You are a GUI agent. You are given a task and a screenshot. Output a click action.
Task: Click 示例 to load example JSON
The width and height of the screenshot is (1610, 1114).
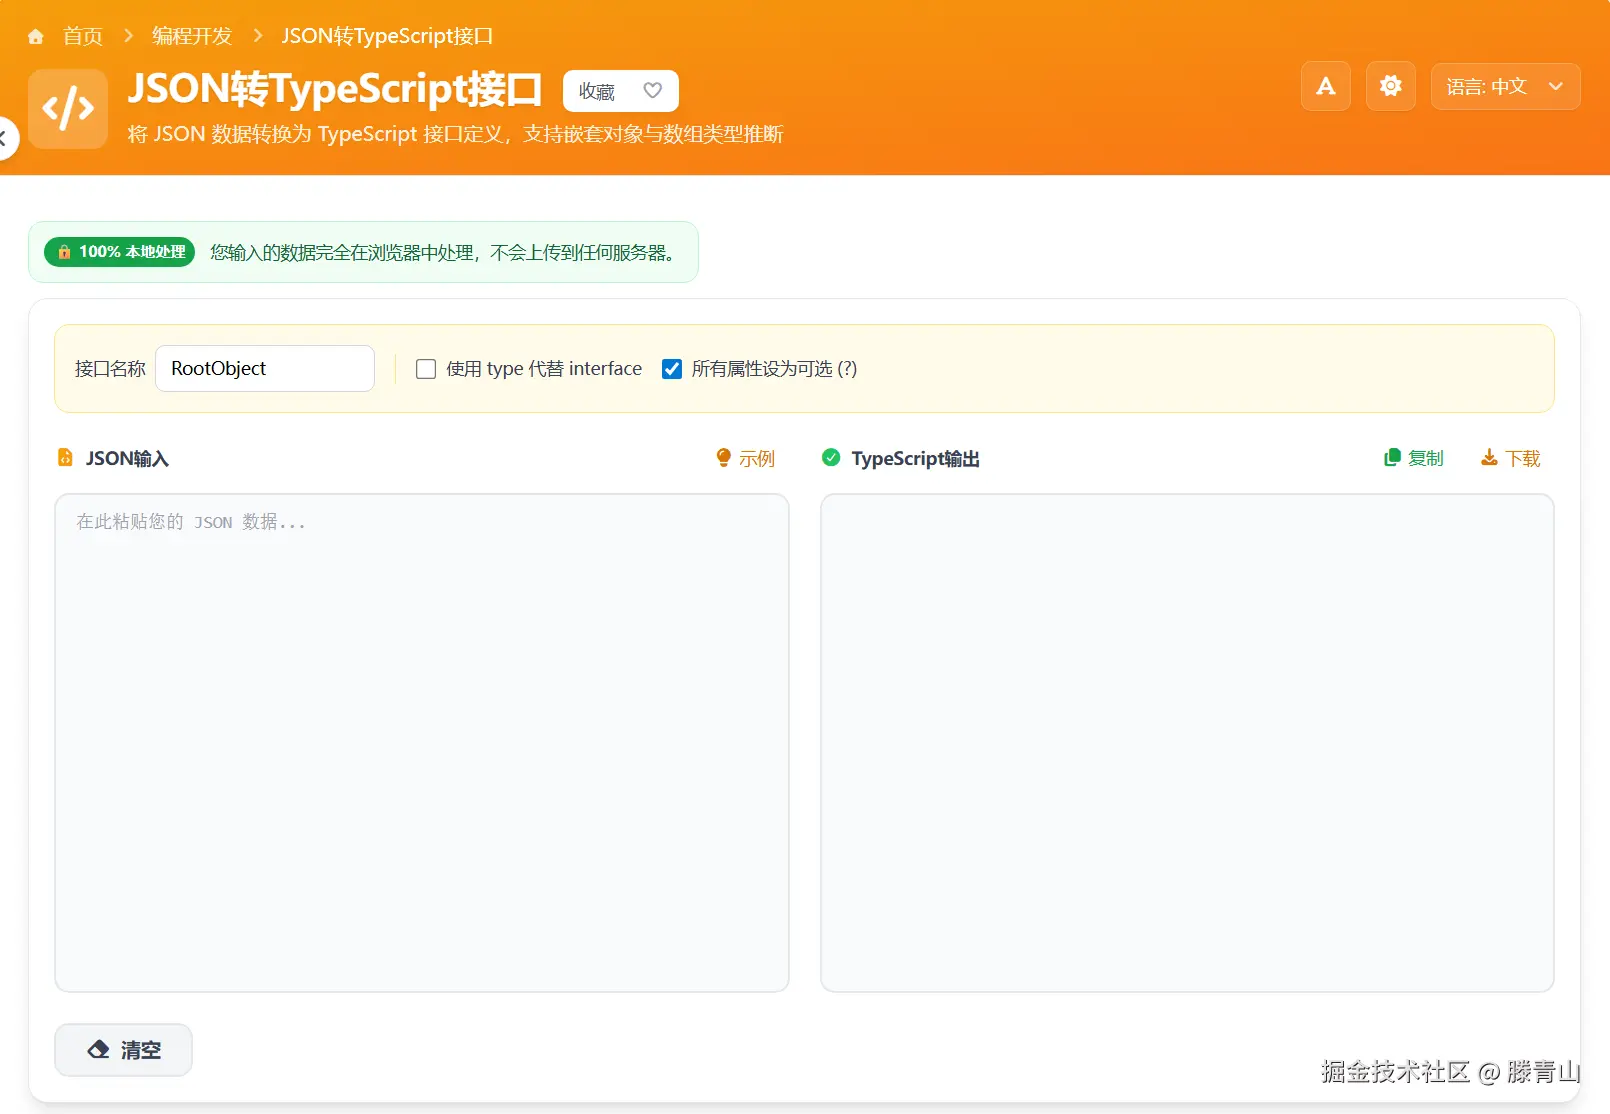click(757, 458)
